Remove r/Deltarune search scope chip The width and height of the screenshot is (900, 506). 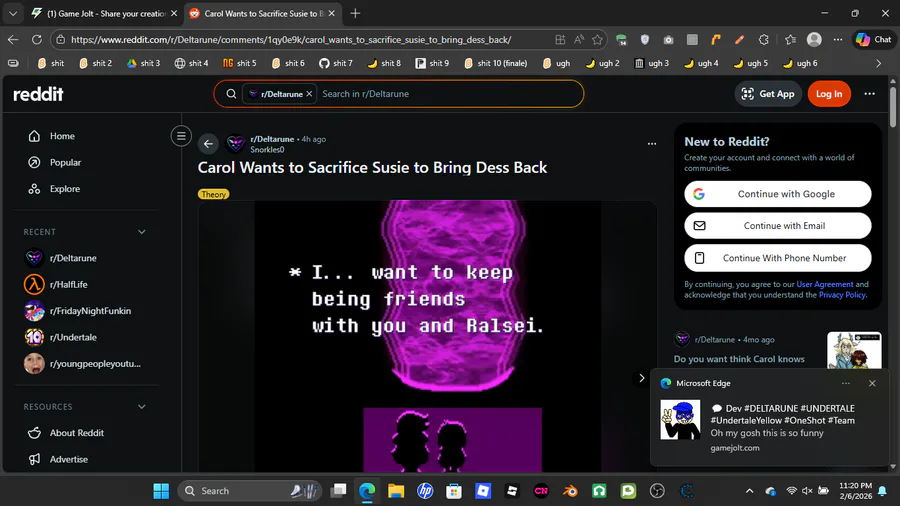point(309,94)
